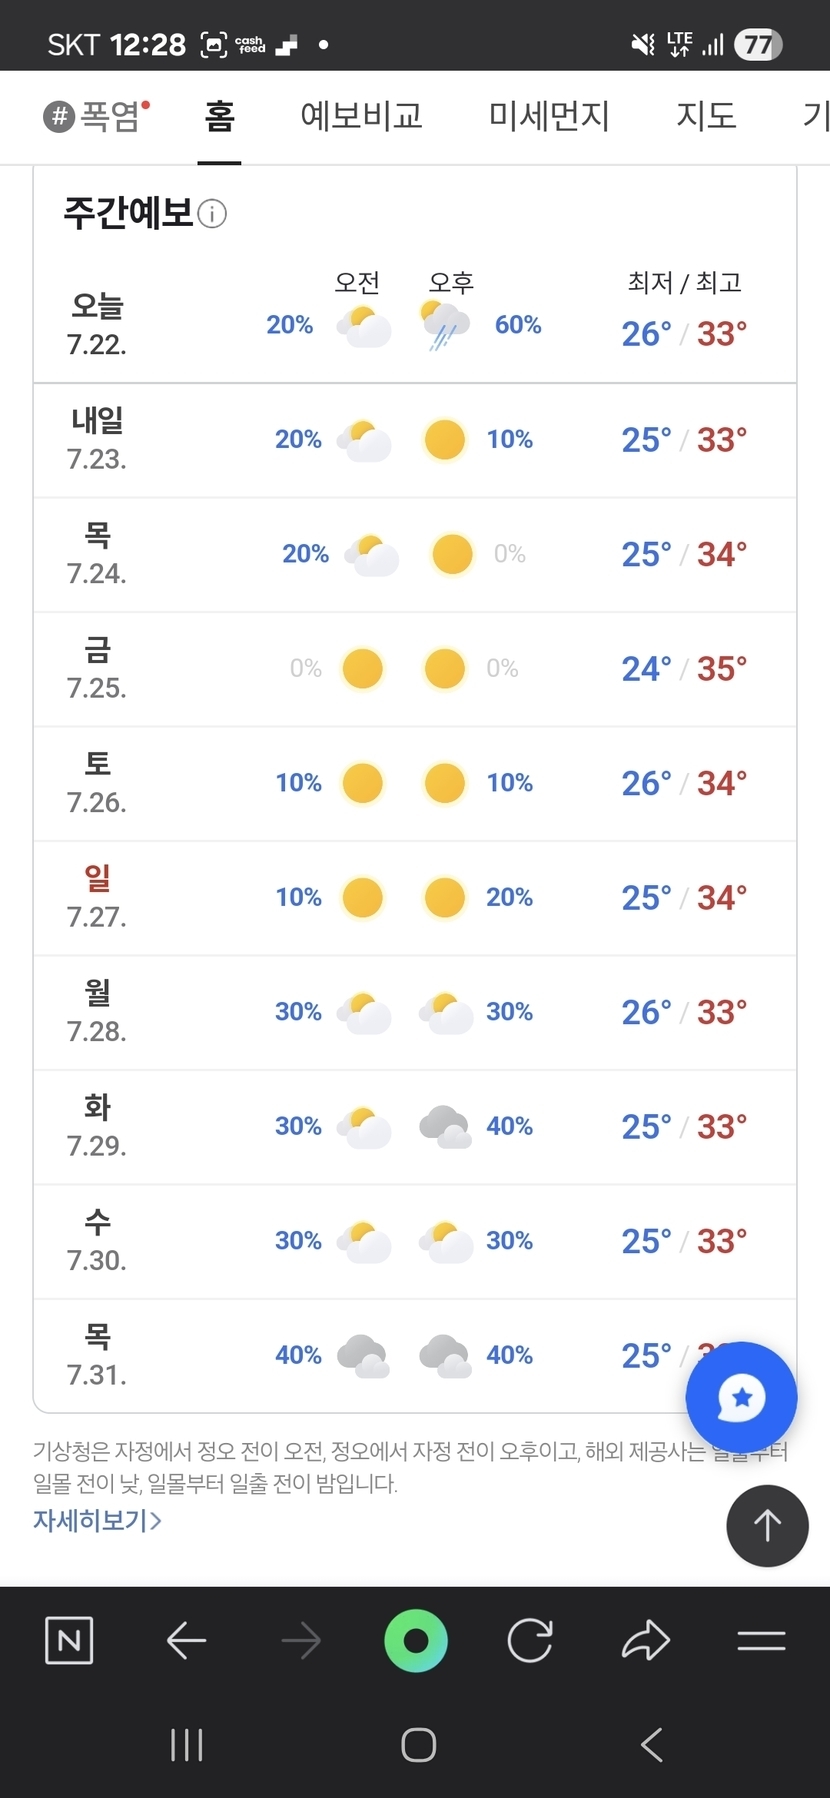This screenshot has width=830, height=1798.
Task: Tap the Friday 7.25 forecast row
Action: [x=415, y=669]
